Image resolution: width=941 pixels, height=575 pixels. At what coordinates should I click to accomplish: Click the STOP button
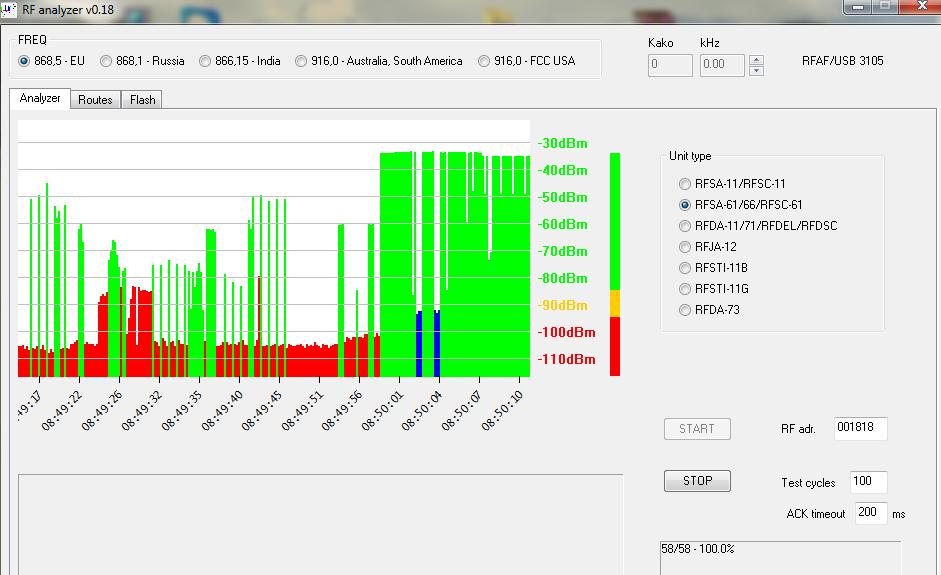[697, 481]
